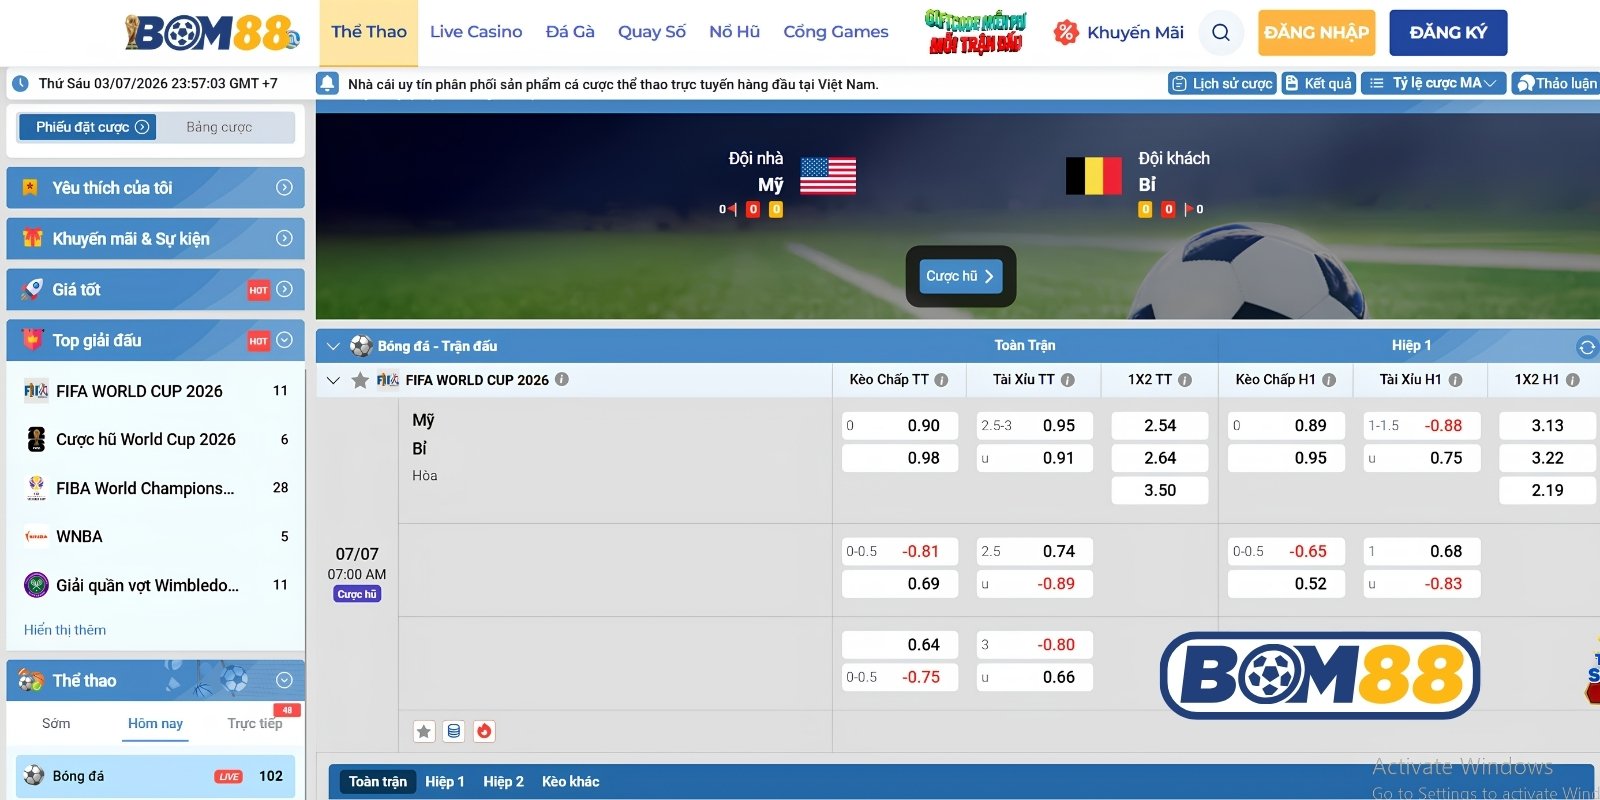Click the Belgium flag of away team

tap(1093, 176)
